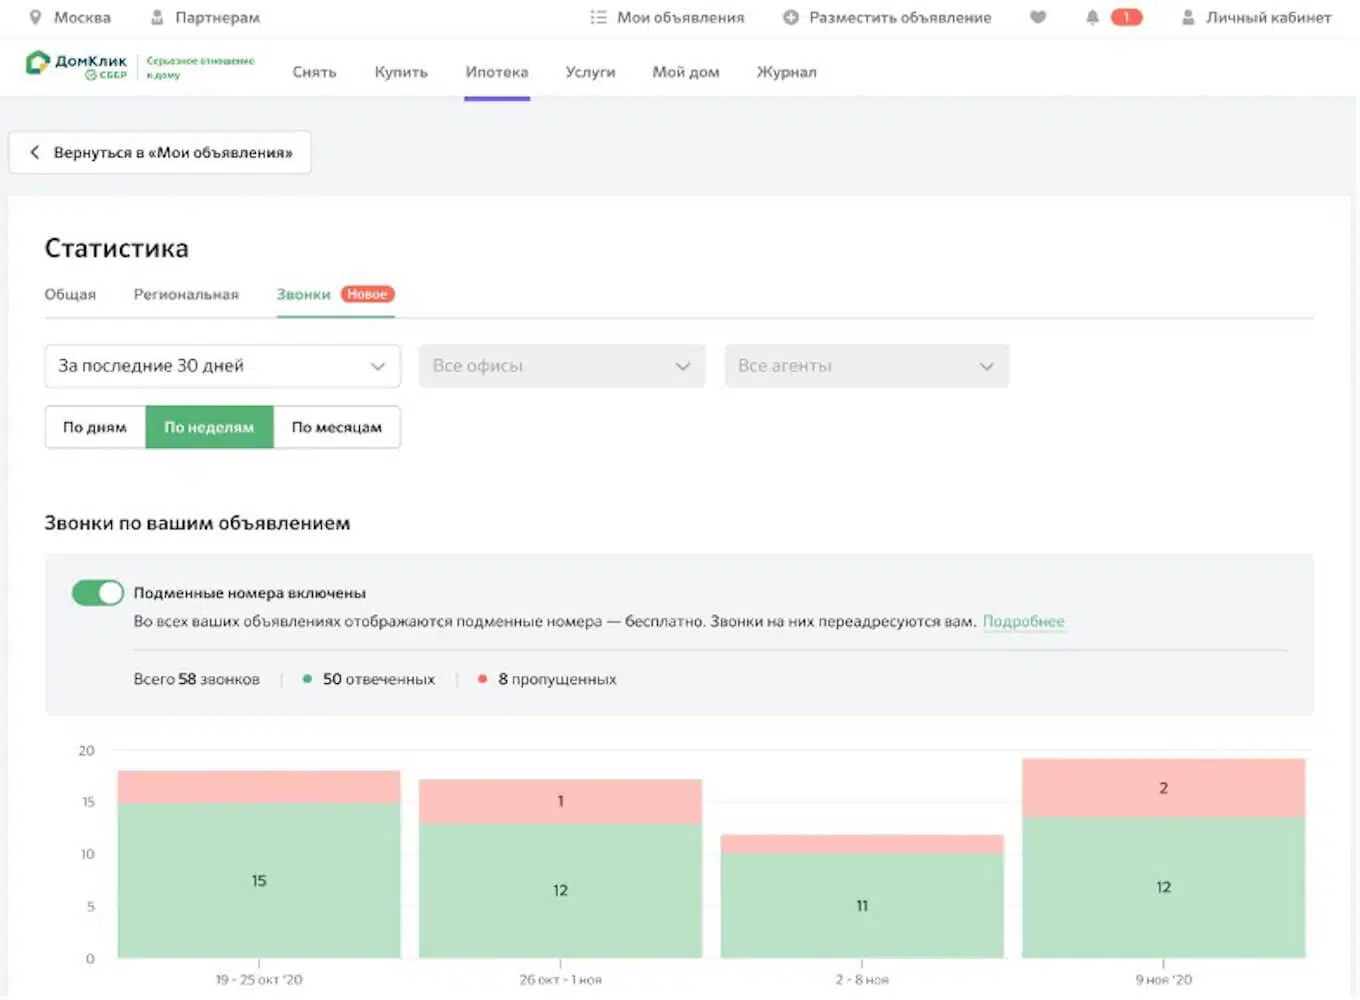Click the Всего 58 звонков text
Image resolution: width=1360 pixels, height=1000 pixels.
[196, 679]
